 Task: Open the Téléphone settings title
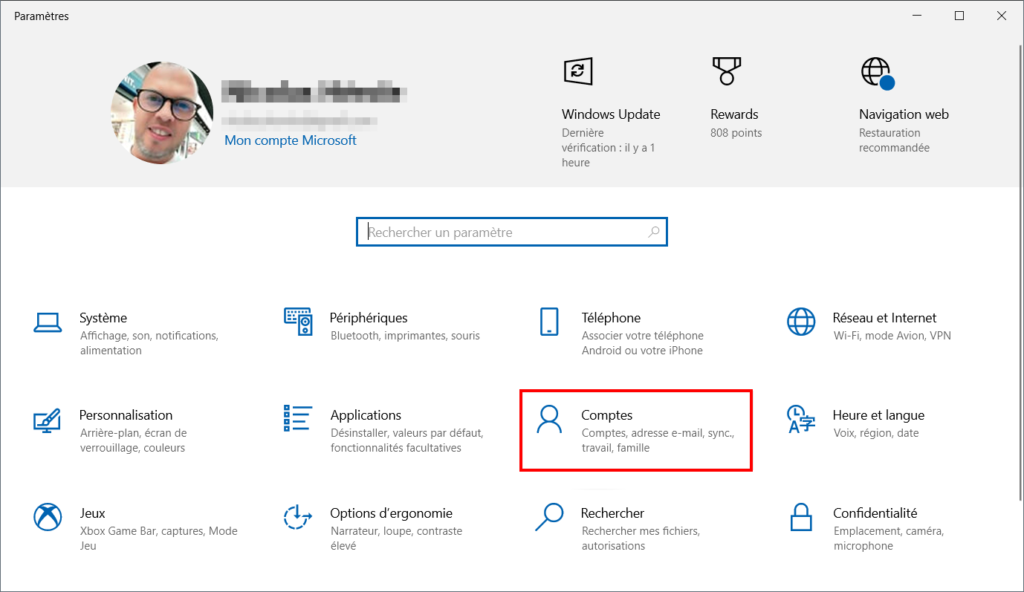tap(611, 318)
